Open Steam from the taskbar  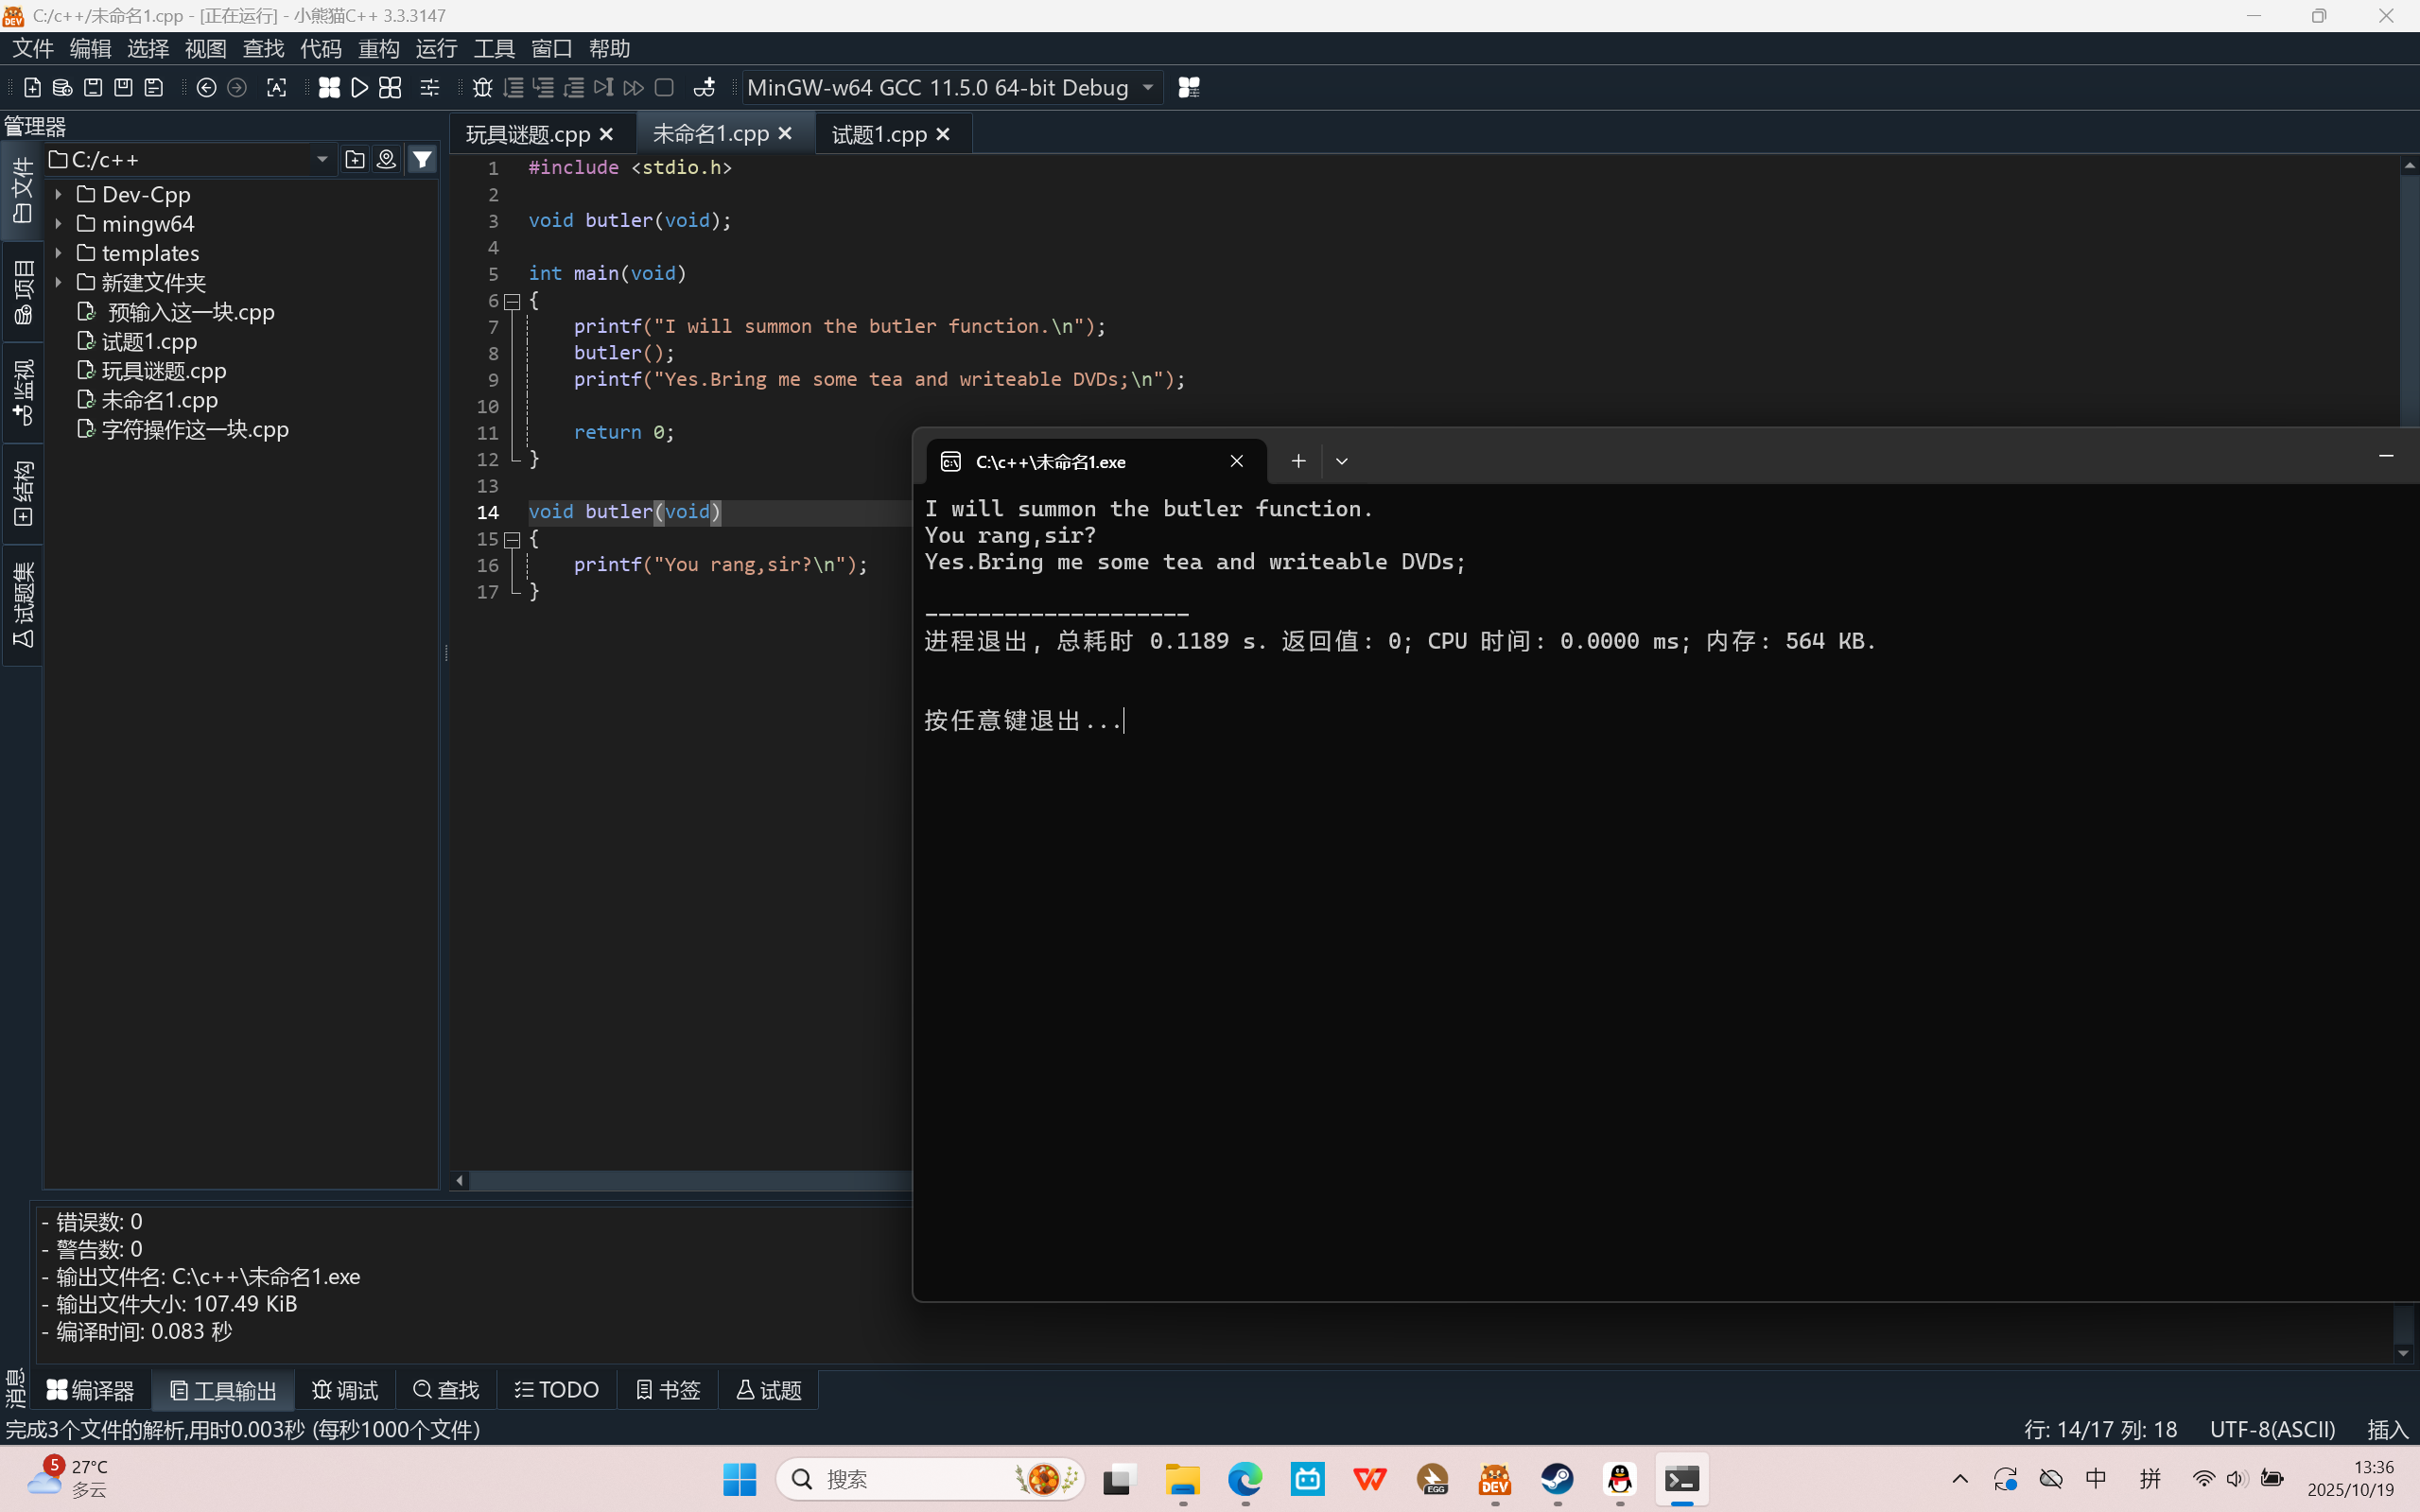[1557, 1479]
